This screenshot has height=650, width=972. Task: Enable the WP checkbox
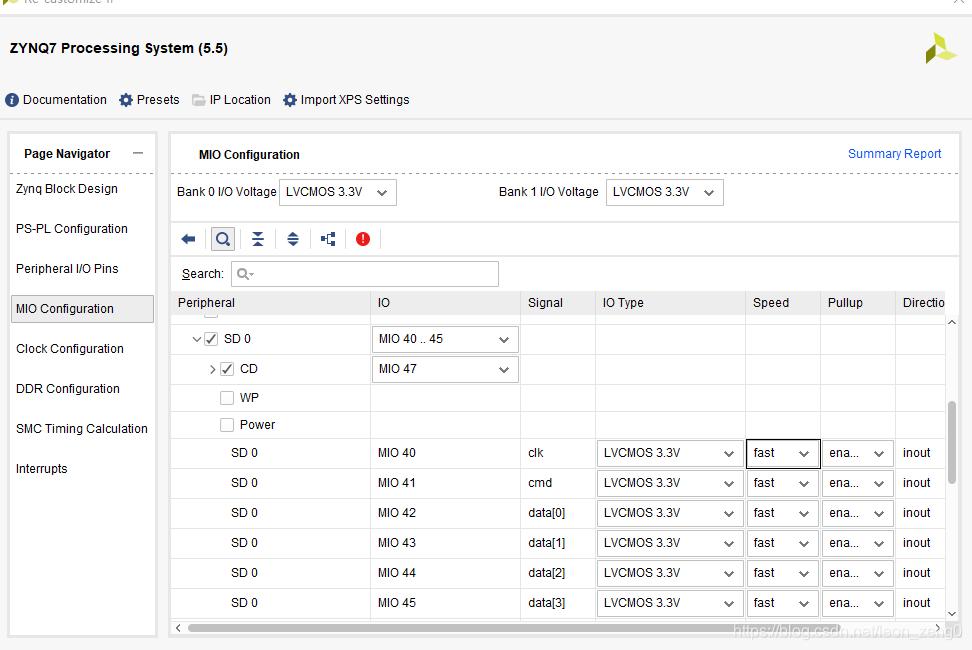[227, 397]
